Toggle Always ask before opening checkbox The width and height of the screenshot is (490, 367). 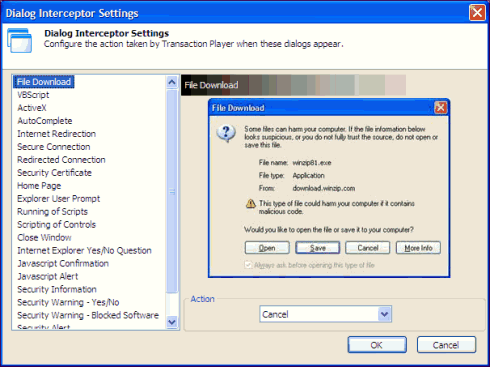[x=248, y=265]
